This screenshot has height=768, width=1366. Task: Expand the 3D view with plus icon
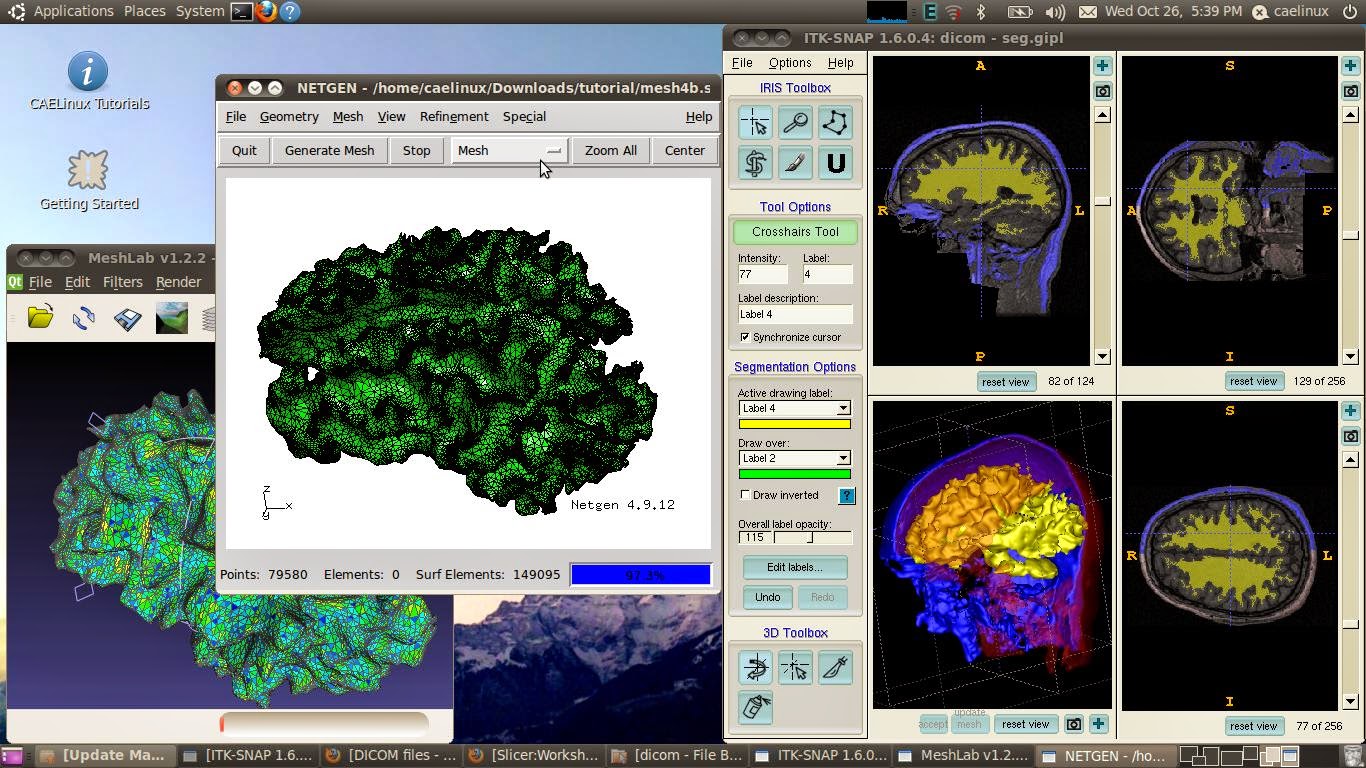click(x=1098, y=724)
